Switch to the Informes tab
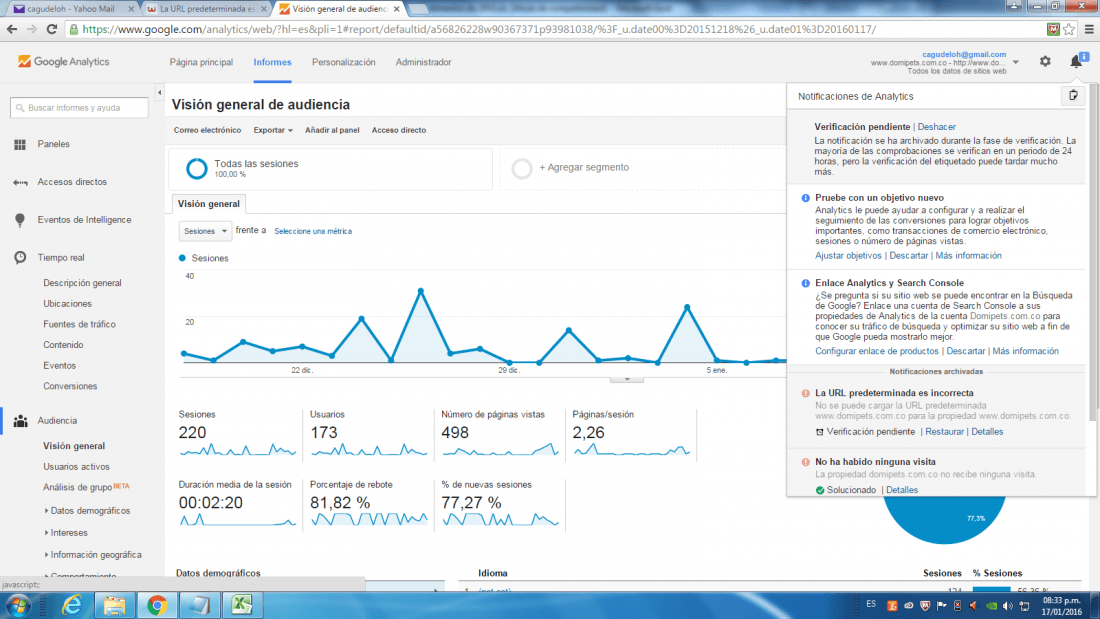 click(x=272, y=62)
